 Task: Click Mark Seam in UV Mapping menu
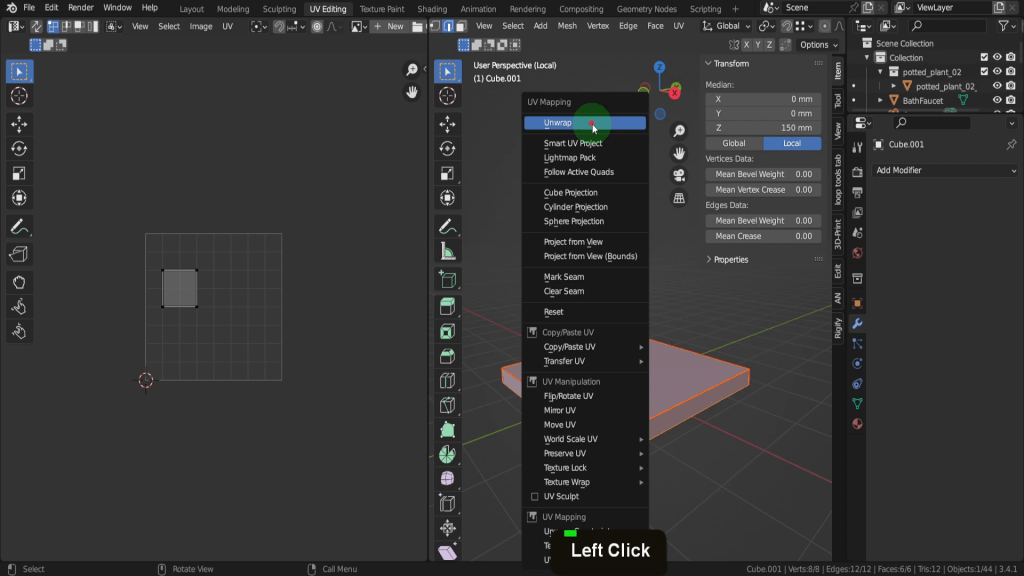(x=564, y=277)
